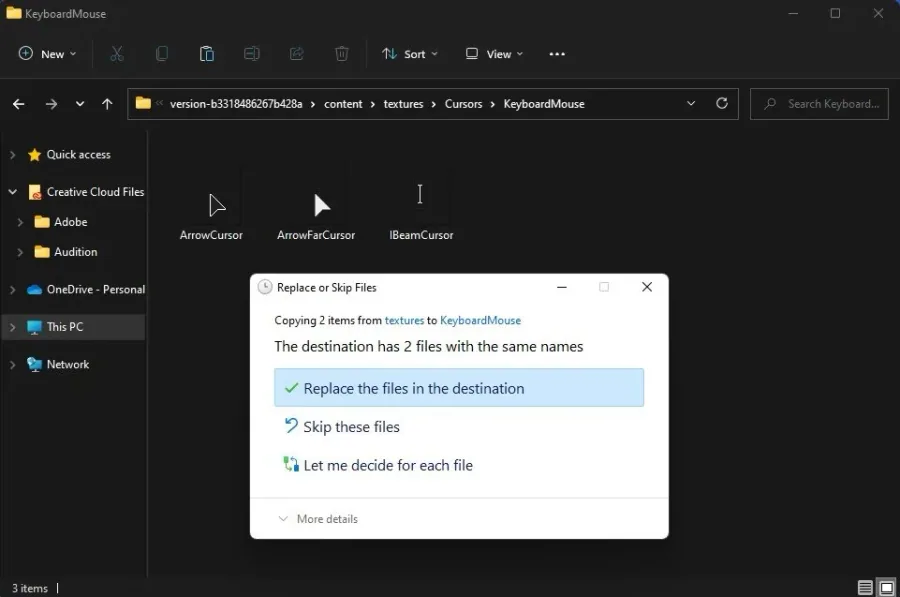This screenshot has width=900, height=597.
Task: Expand More details in the dialog
Action: (318, 519)
